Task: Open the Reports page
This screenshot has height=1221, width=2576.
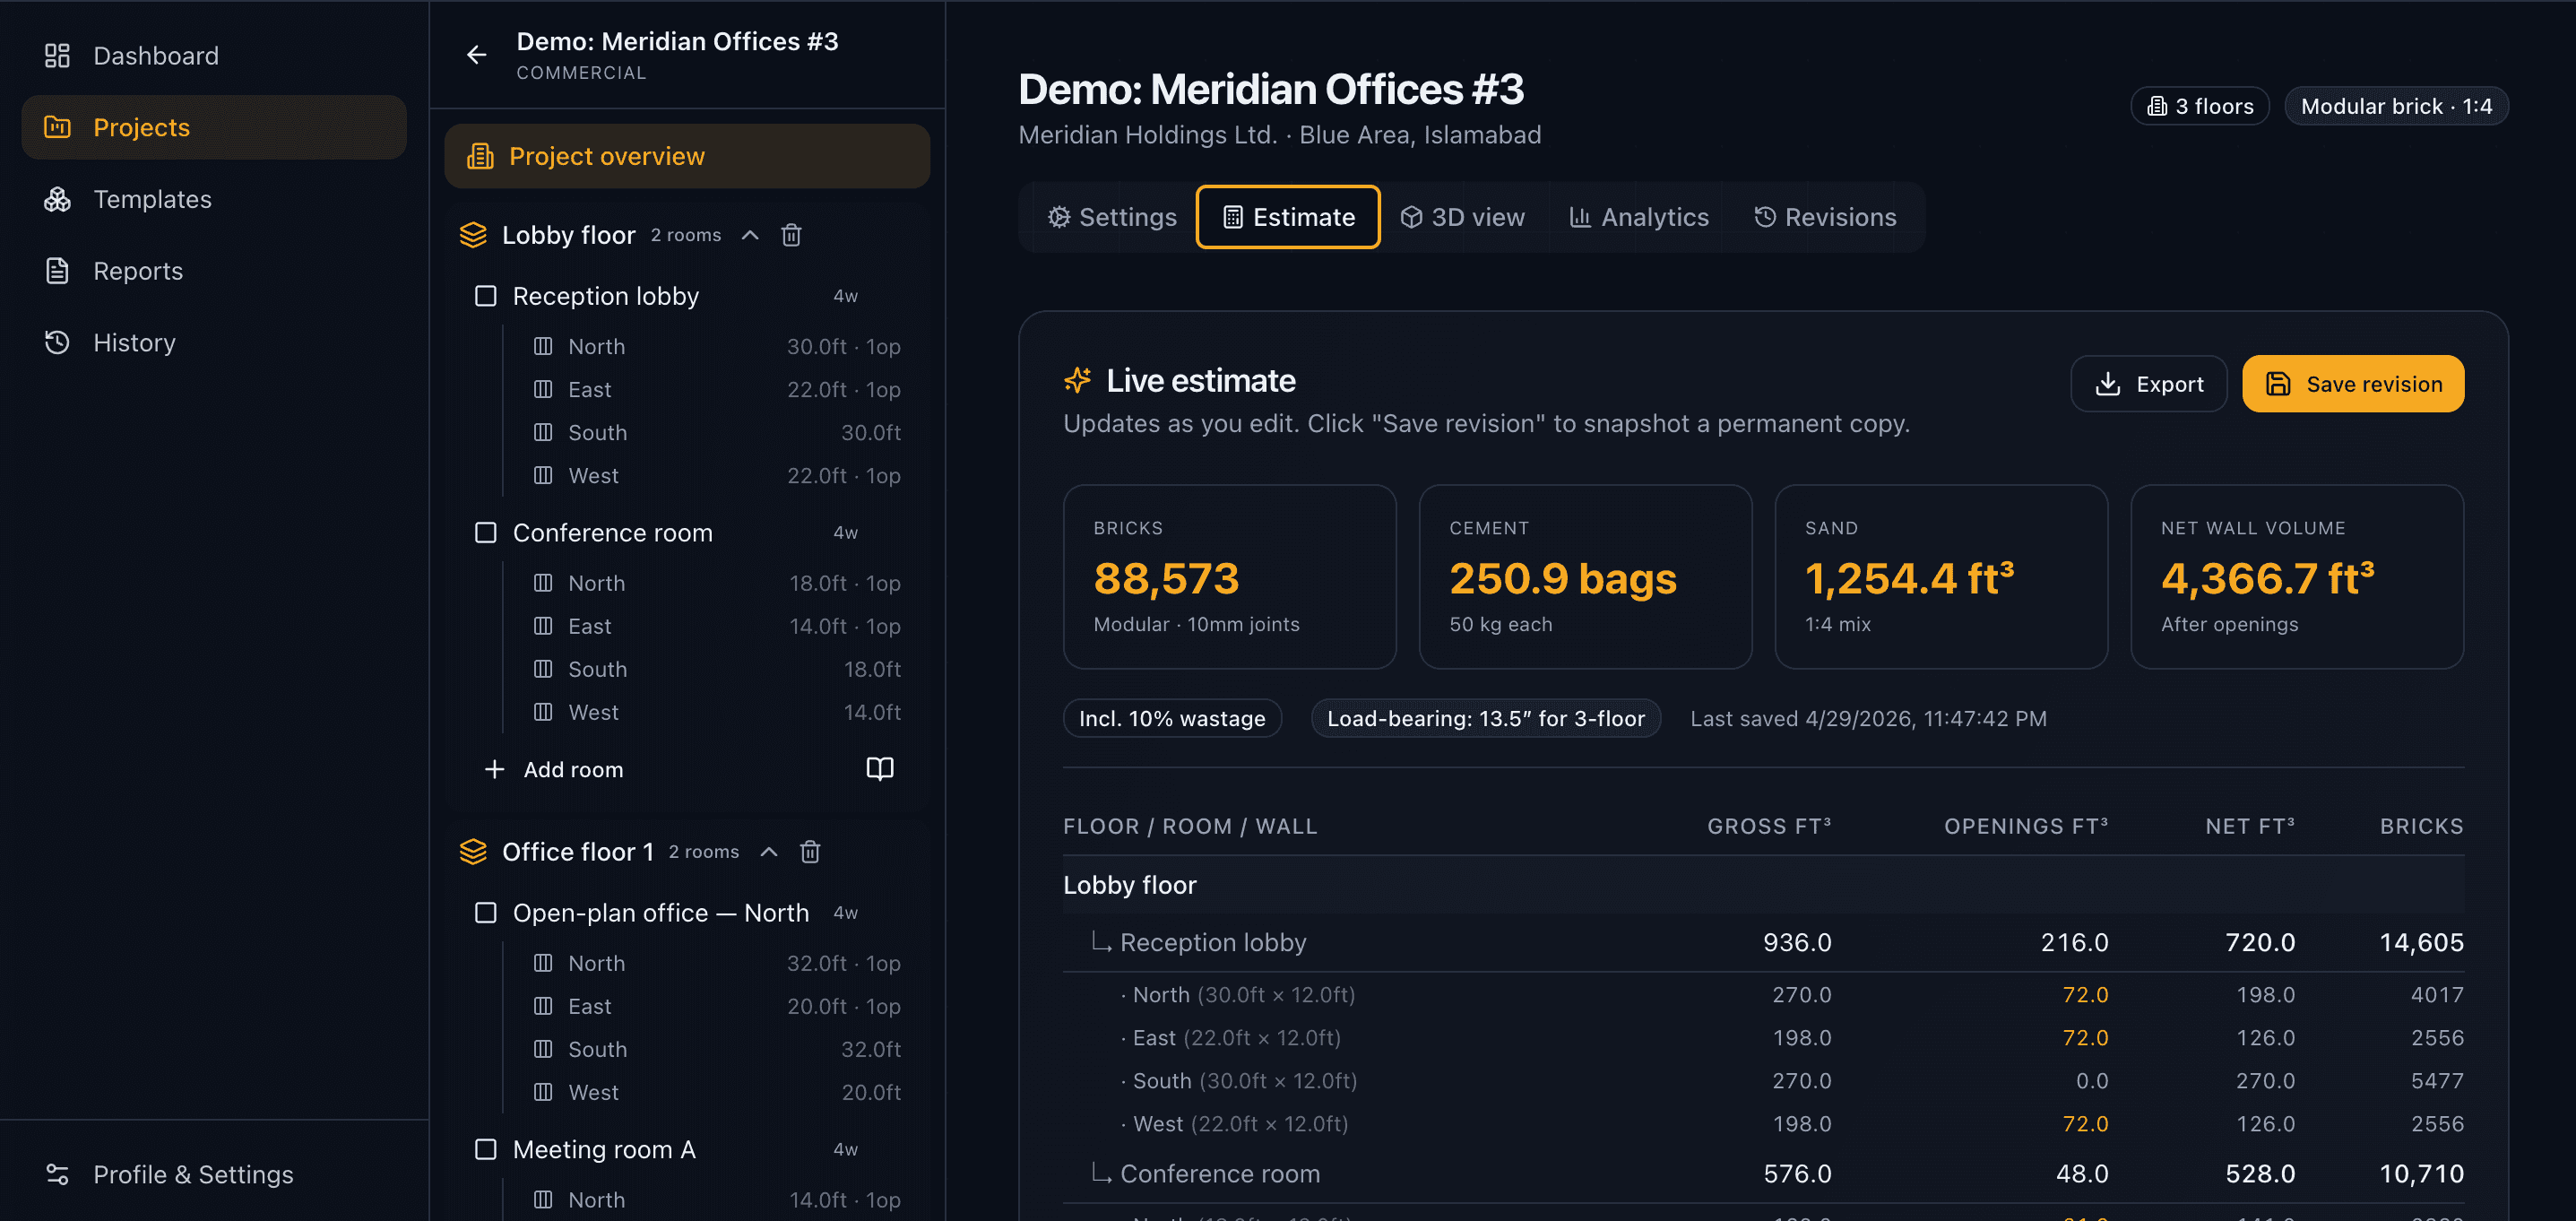Action: tap(214, 271)
